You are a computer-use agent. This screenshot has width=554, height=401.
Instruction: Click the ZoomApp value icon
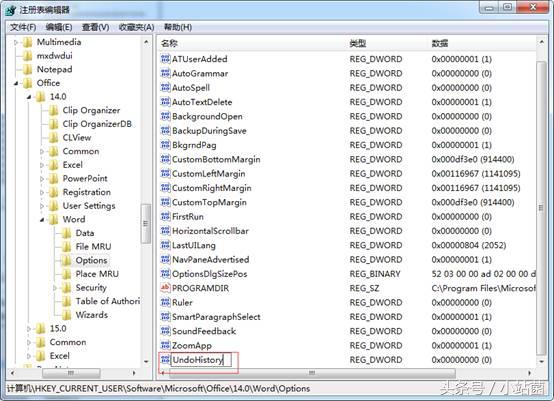point(165,345)
